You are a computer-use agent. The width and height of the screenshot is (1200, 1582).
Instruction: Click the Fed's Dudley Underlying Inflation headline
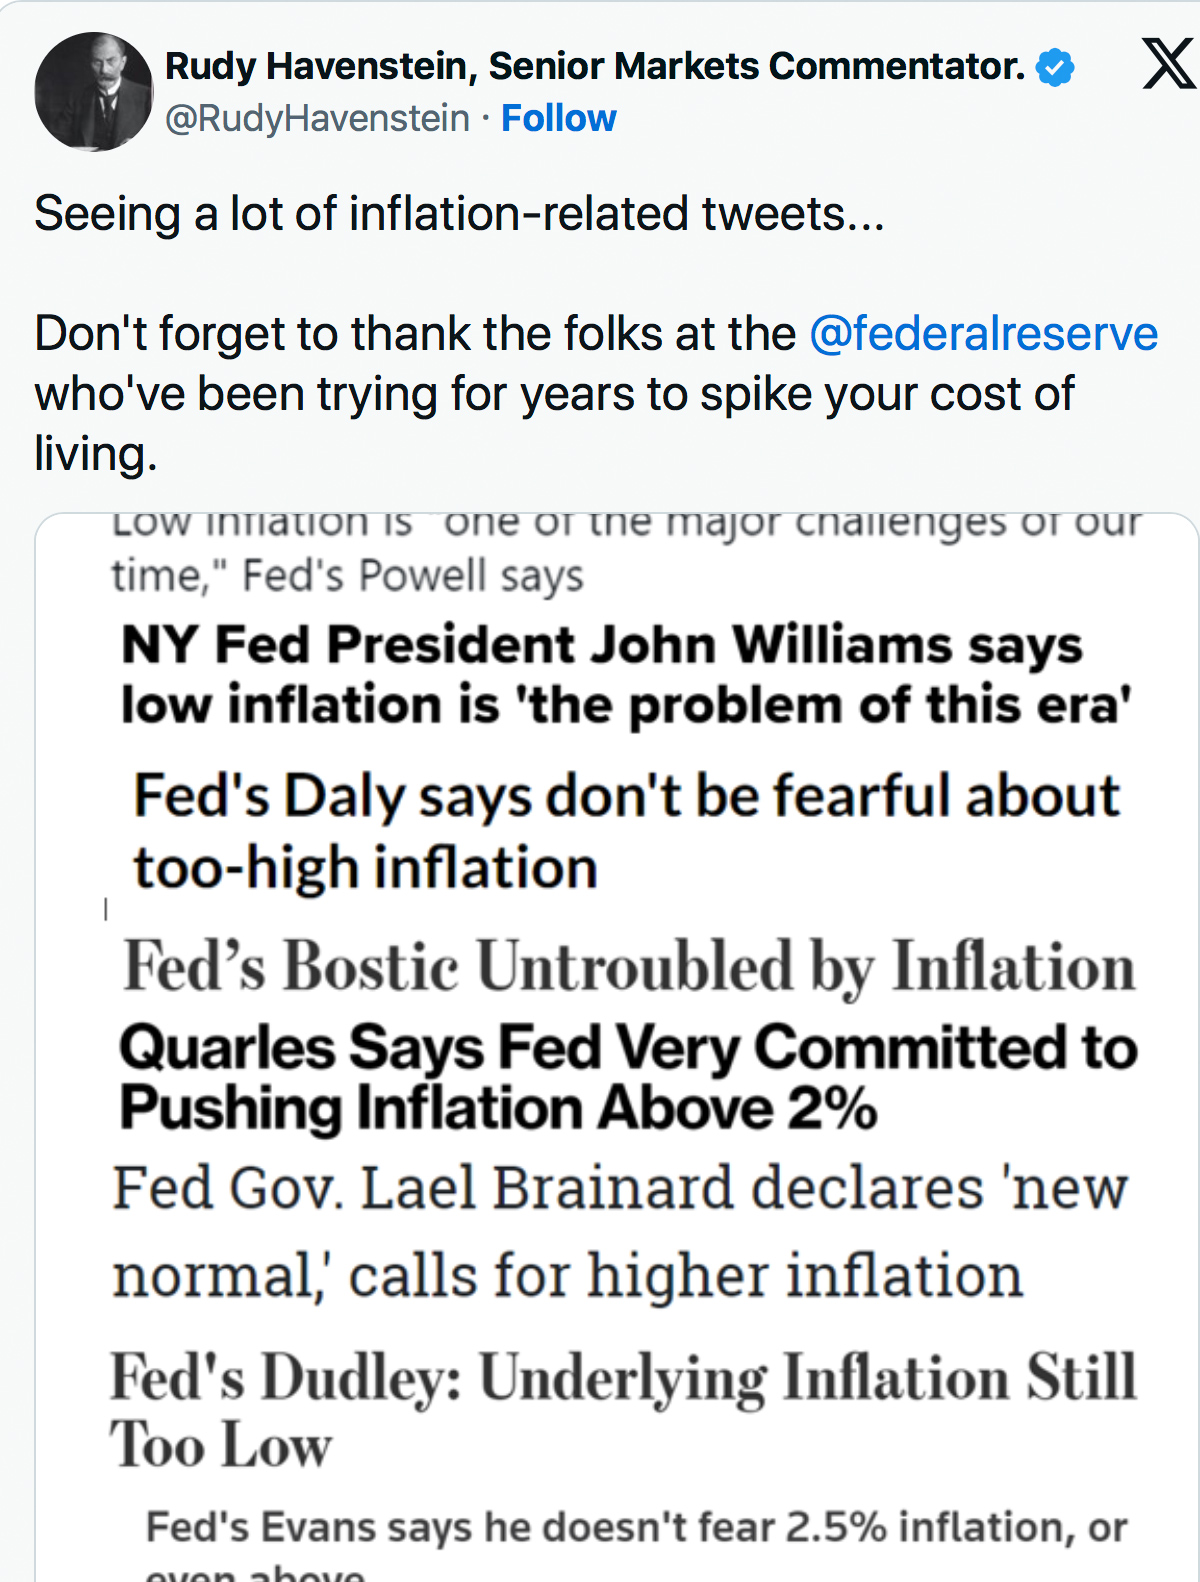[x=622, y=1410]
